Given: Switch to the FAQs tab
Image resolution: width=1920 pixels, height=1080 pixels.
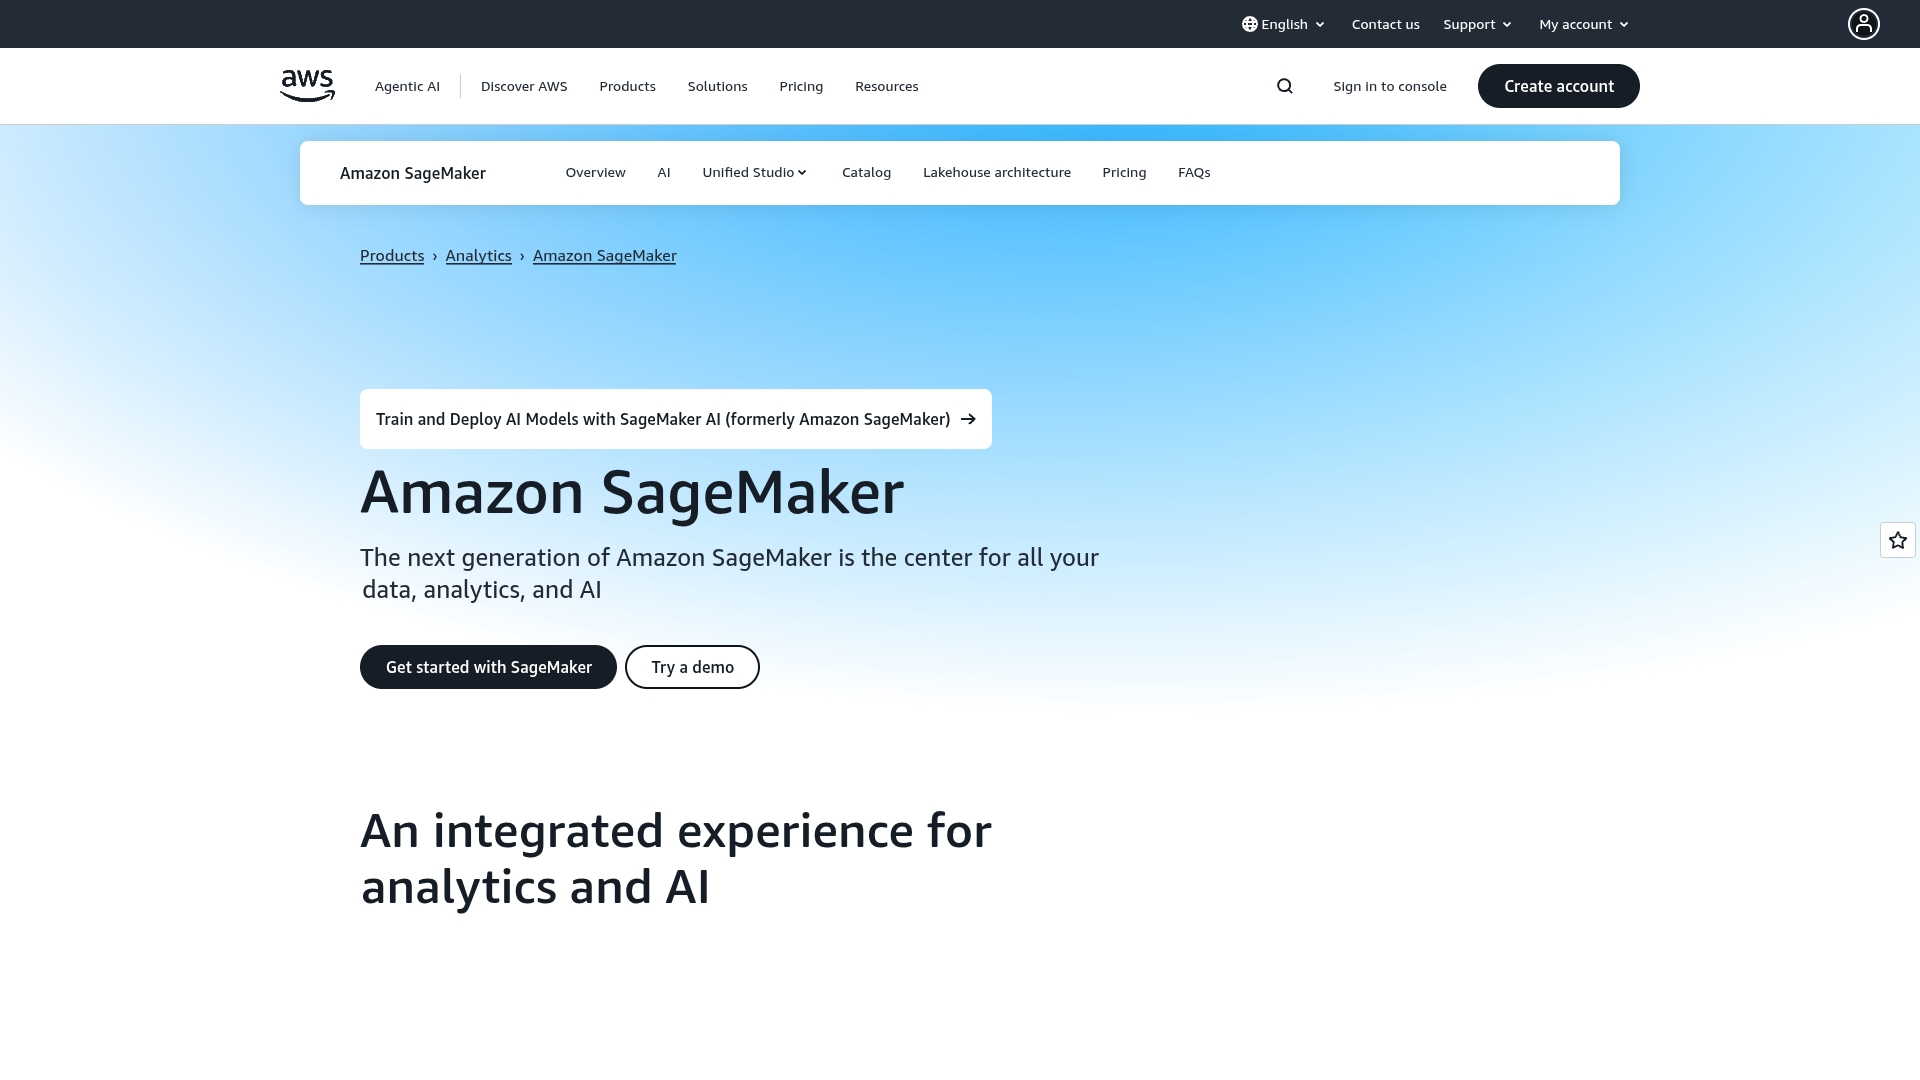Looking at the screenshot, I should click(1194, 172).
